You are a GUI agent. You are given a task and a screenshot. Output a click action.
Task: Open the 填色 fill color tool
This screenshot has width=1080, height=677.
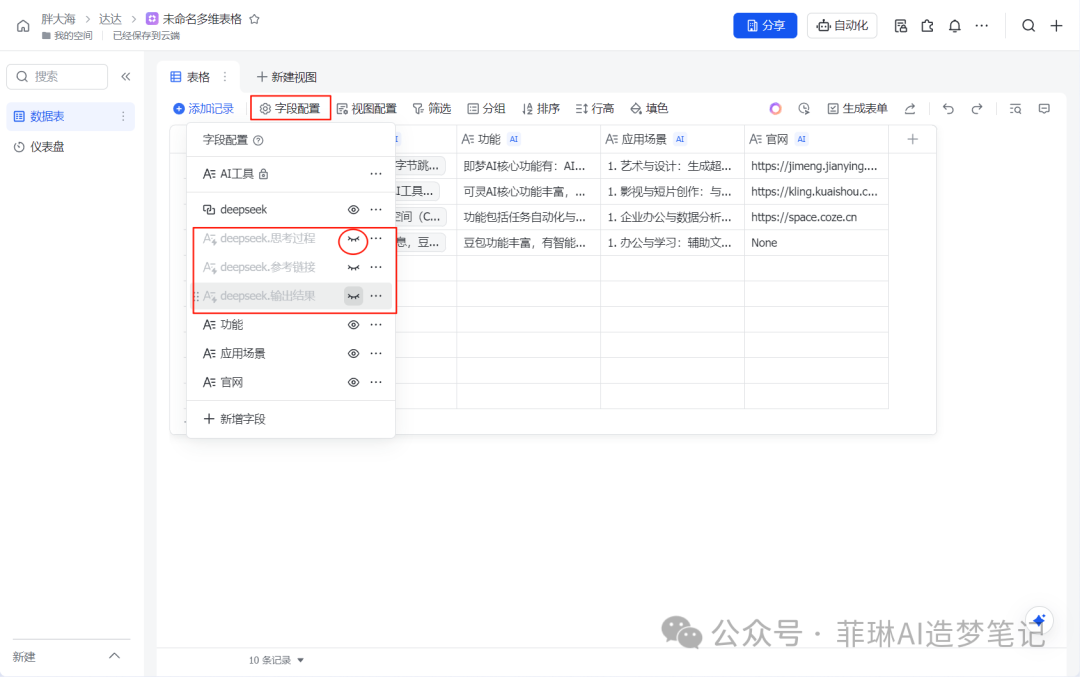(650, 109)
